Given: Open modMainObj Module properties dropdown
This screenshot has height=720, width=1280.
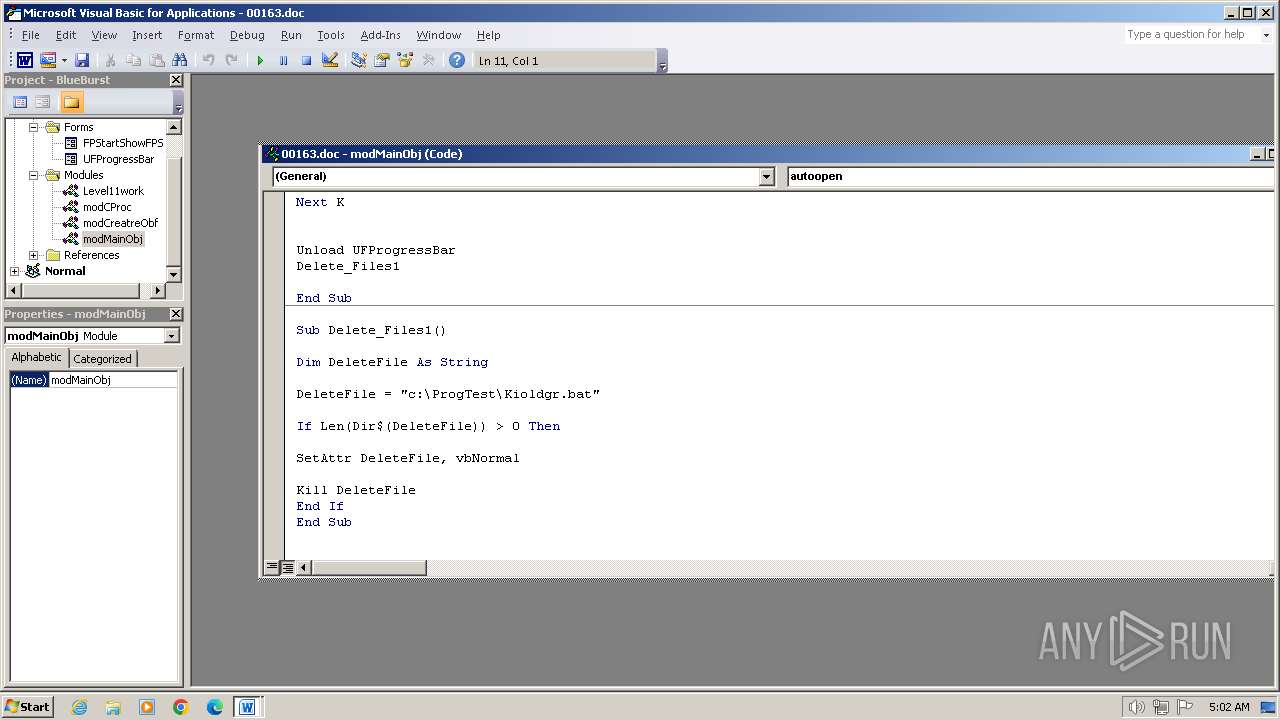Looking at the screenshot, I should (x=172, y=336).
